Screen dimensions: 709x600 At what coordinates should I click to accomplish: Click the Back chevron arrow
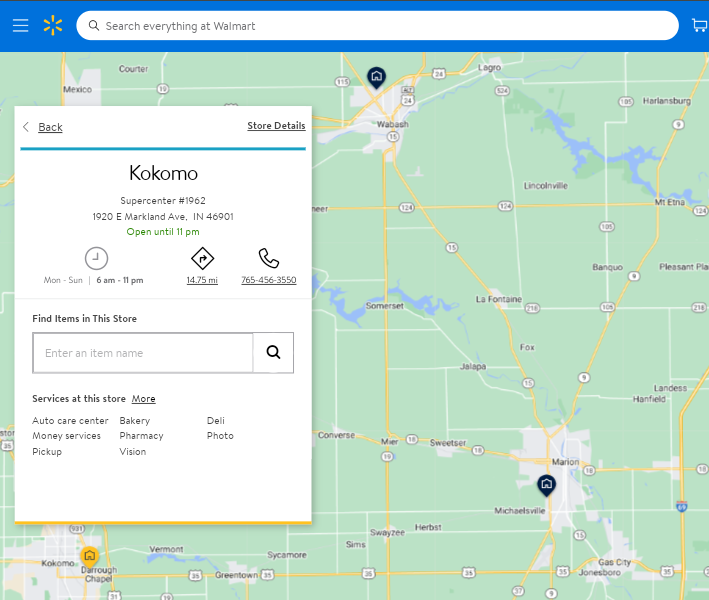[x=26, y=127]
